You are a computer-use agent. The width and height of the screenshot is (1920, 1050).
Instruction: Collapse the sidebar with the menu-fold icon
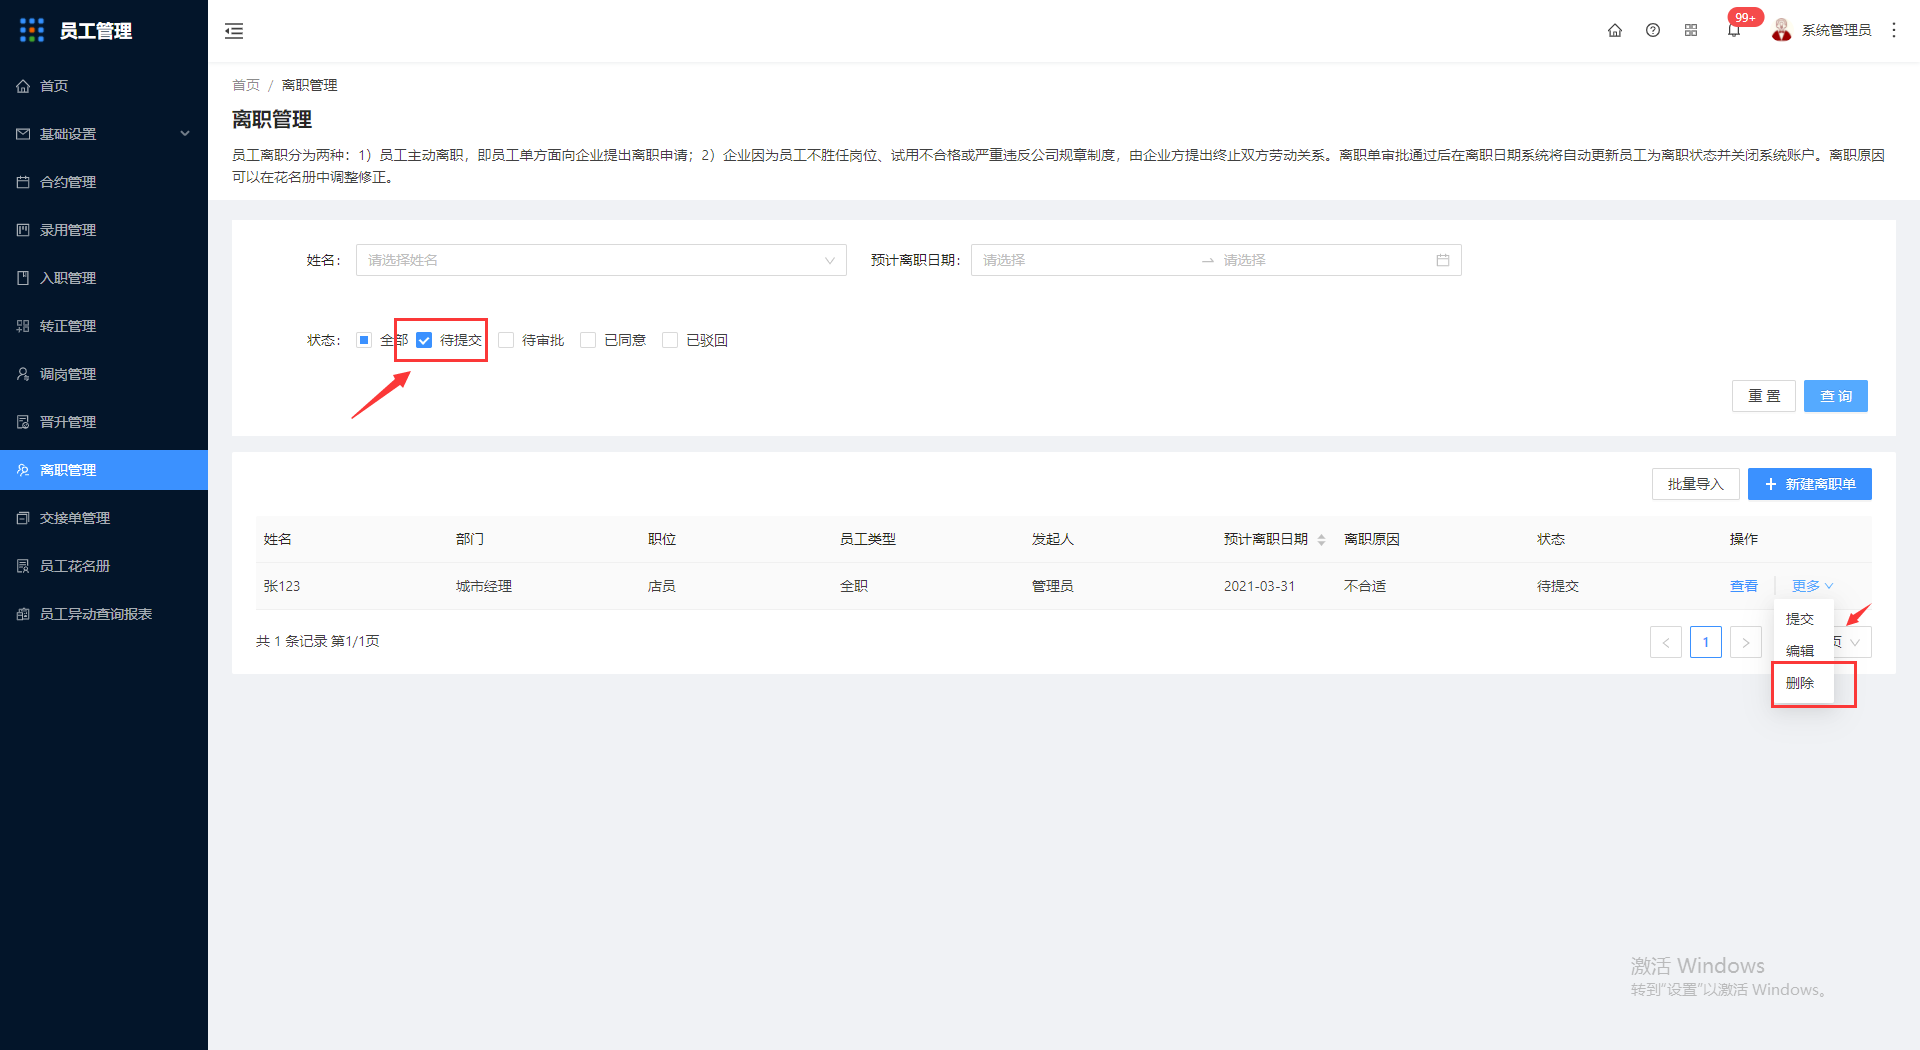234,31
